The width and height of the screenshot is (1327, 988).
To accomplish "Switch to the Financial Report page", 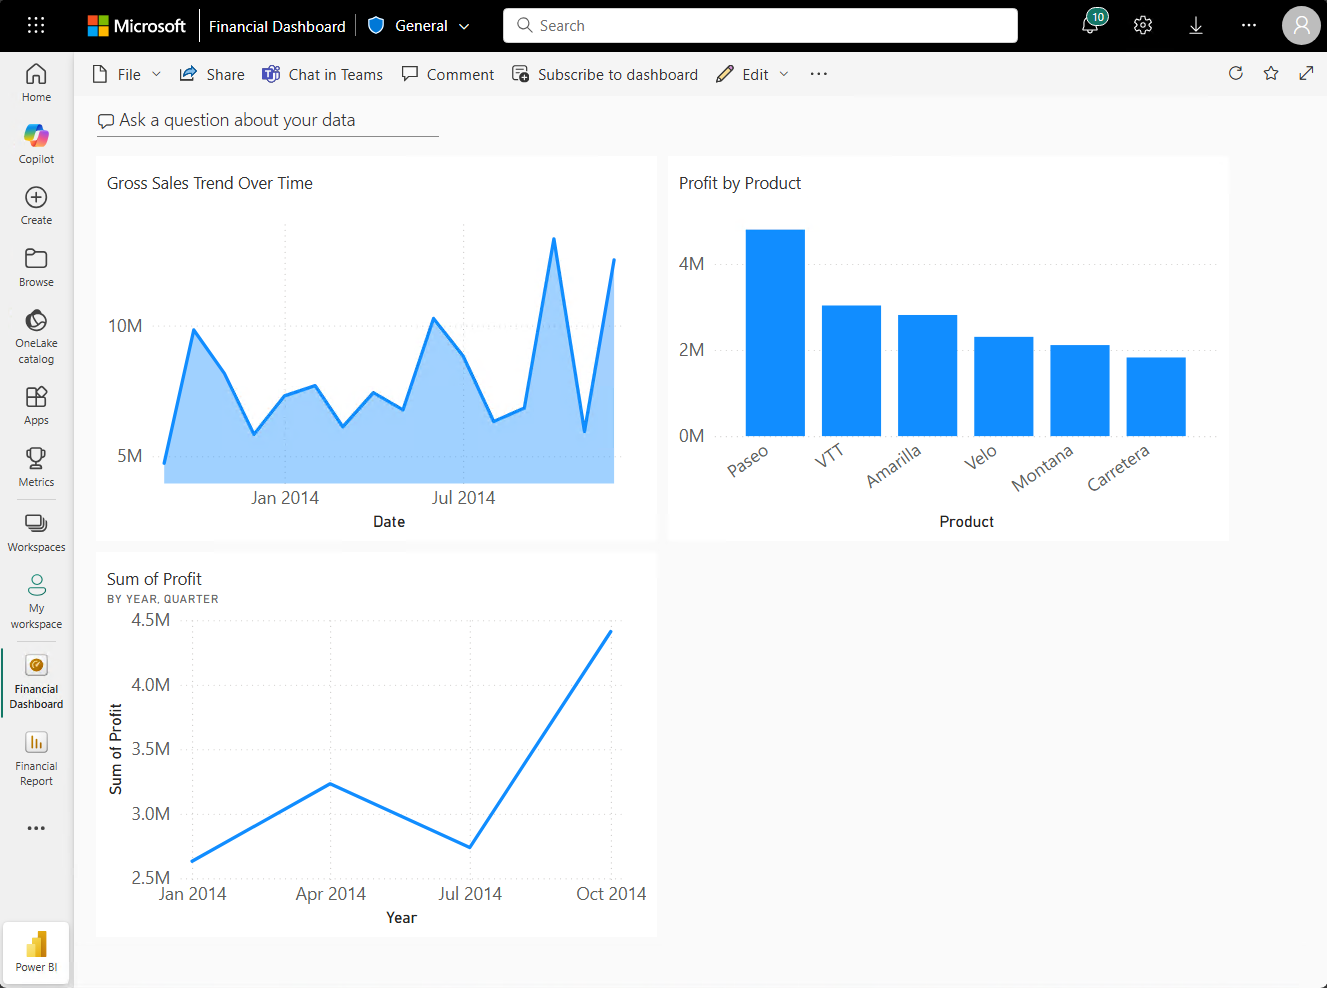I will pyautogui.click(x=36, y=757).
